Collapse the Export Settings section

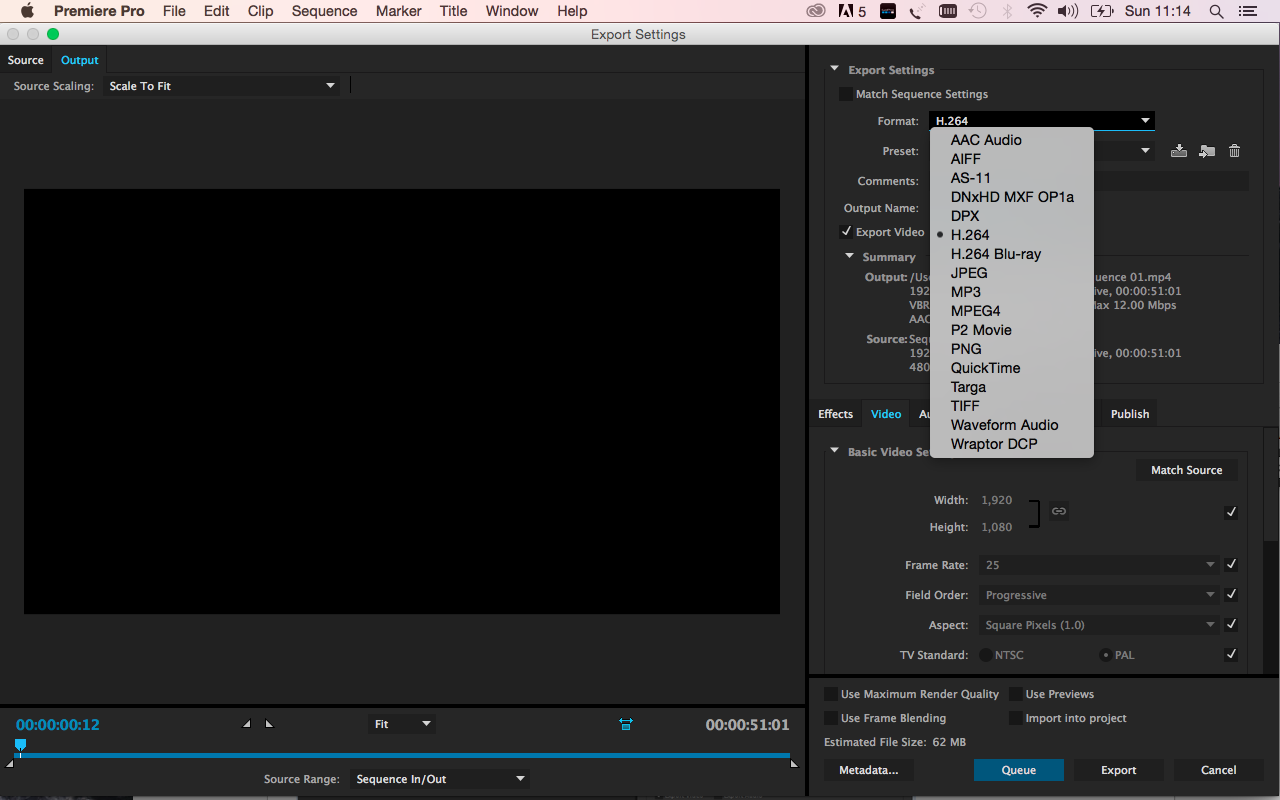click(834, 70)
